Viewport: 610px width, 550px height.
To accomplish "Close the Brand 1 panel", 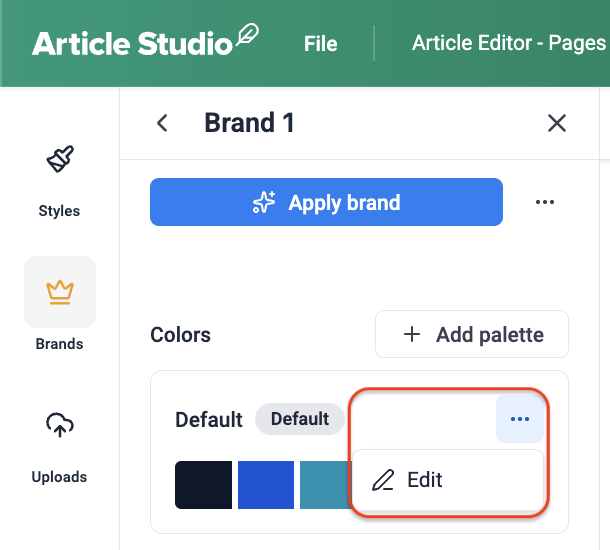I will pyautogui.click(x=557, y=123).
